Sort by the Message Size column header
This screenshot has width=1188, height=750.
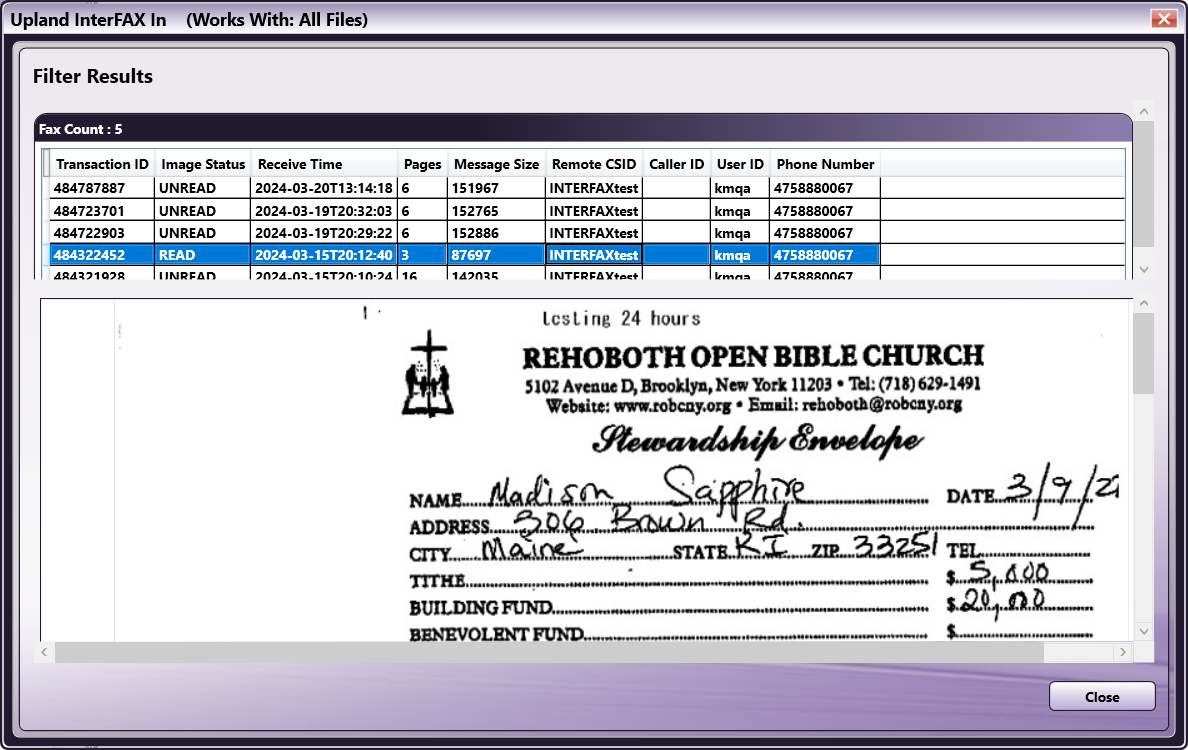point(496,164)
